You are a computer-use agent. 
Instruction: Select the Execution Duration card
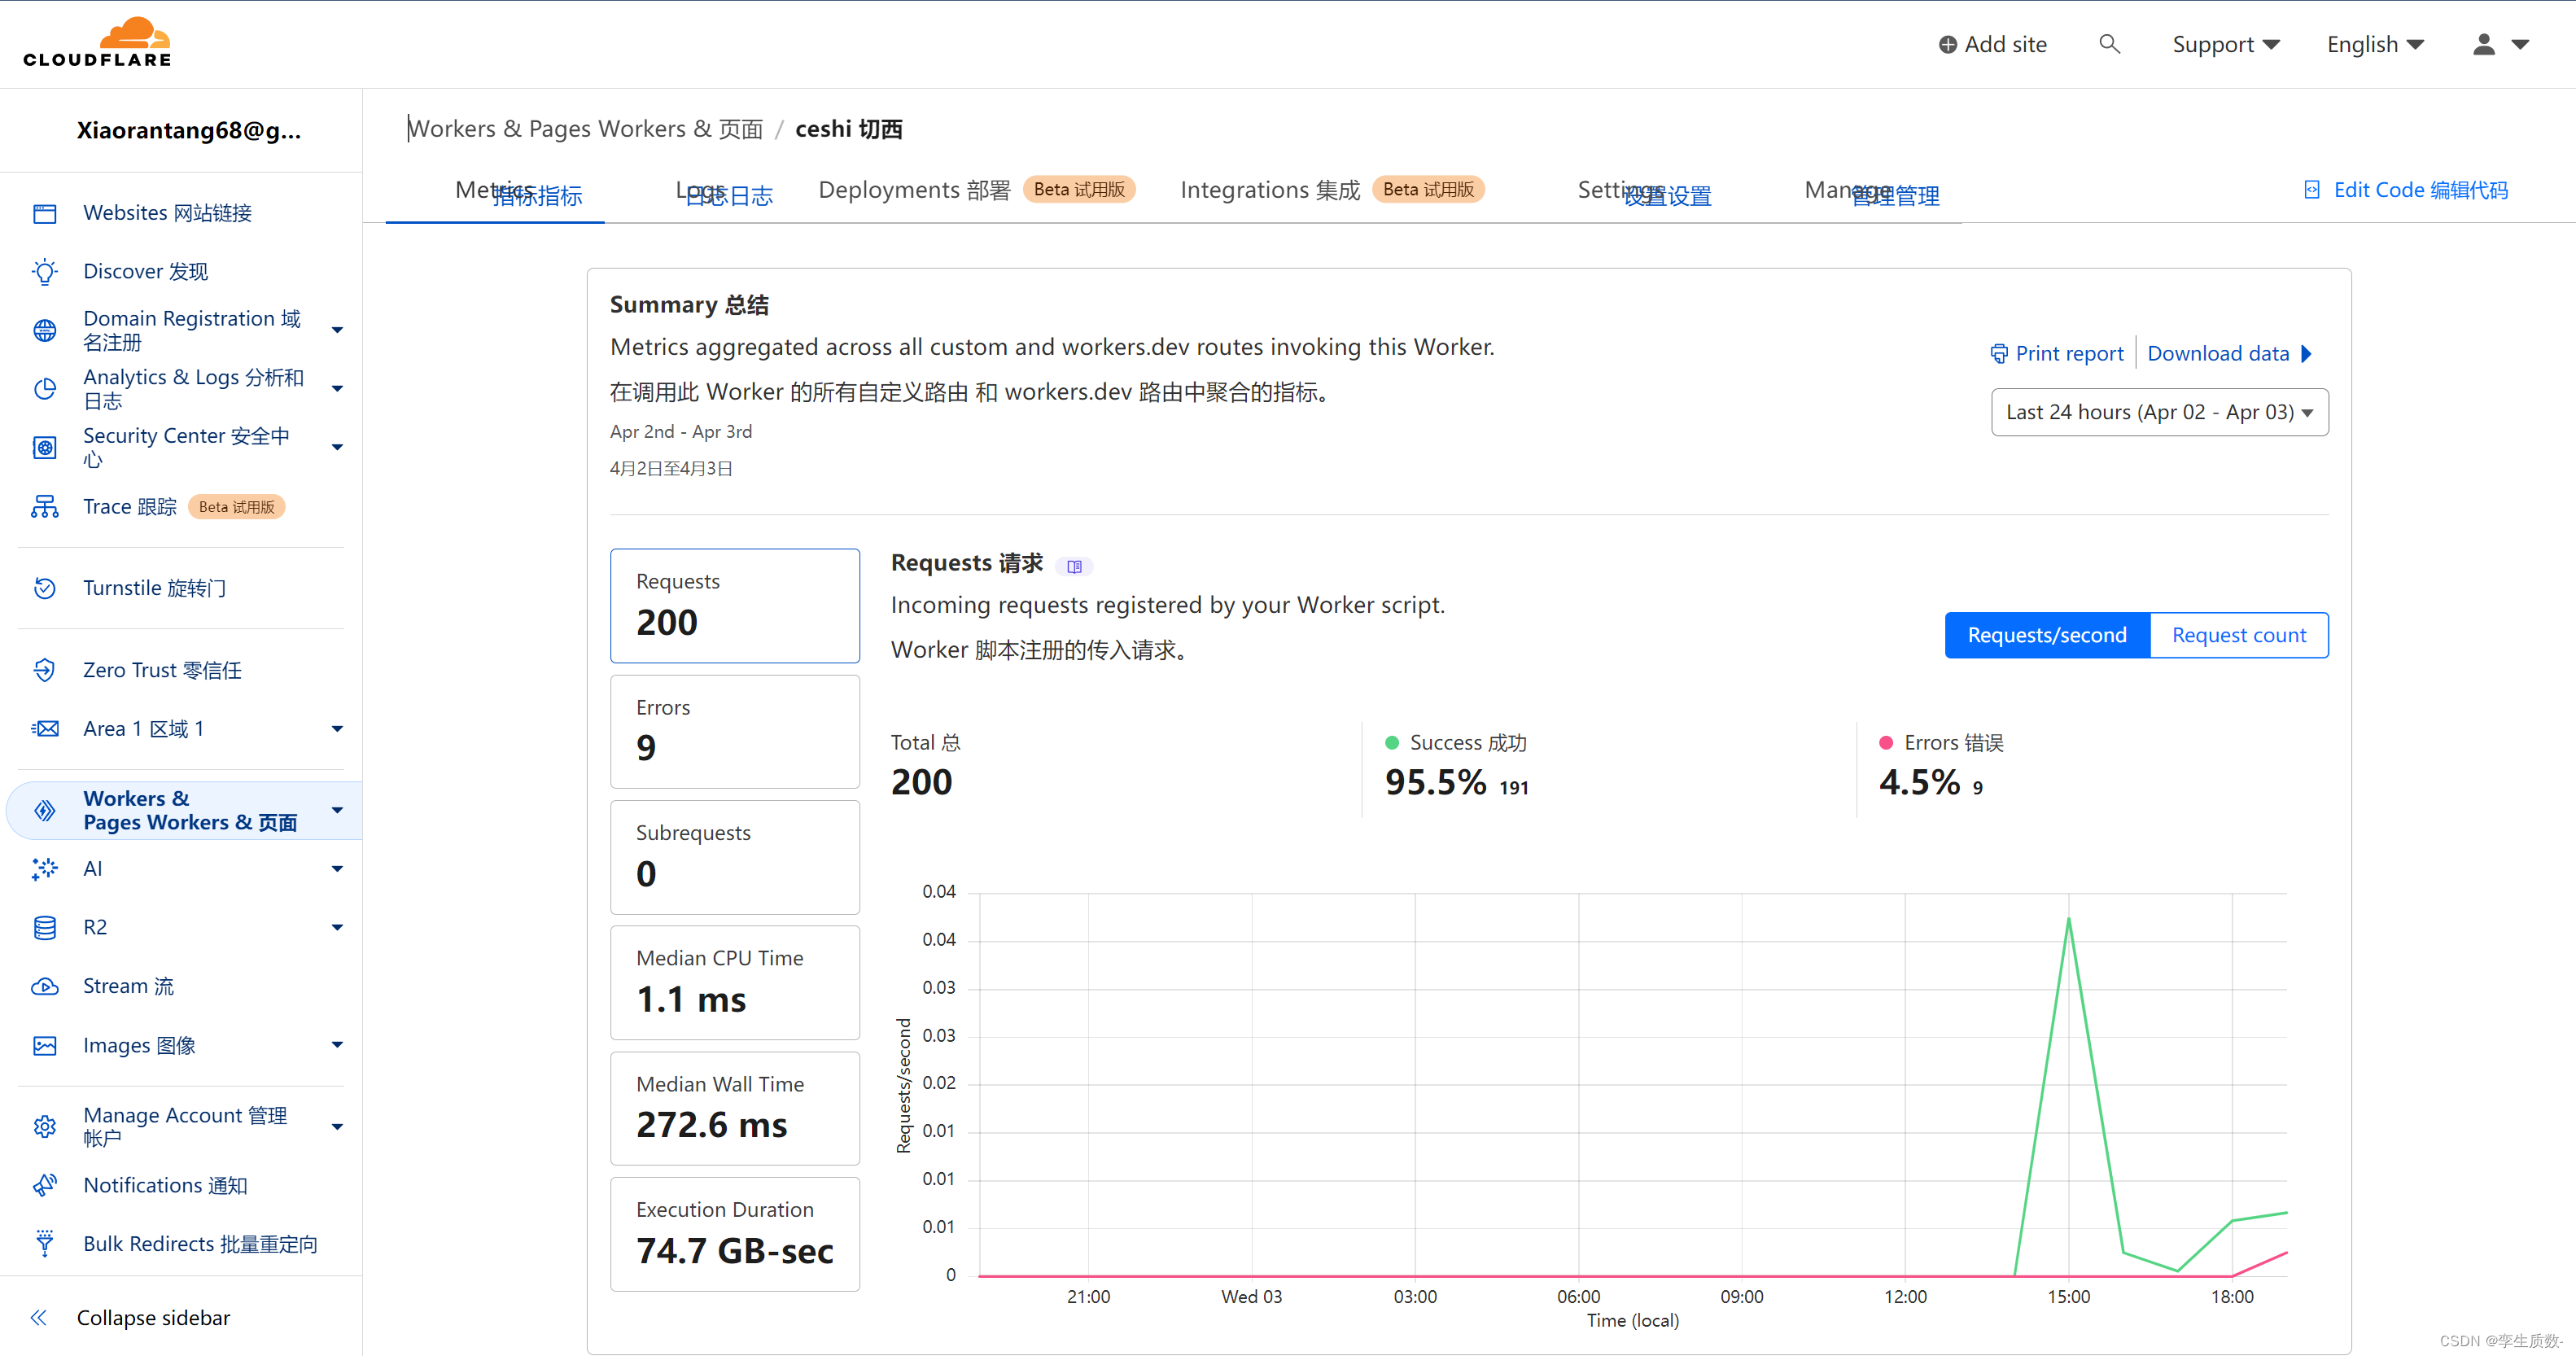pyautogui.click(x=735, y=1234)
